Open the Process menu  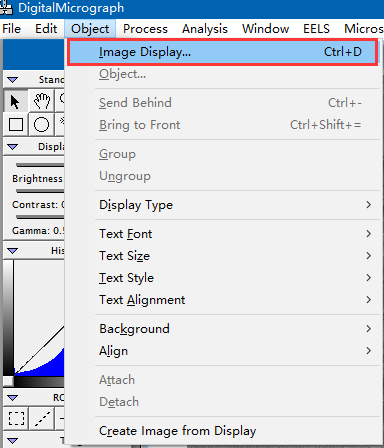pos(145,29)
